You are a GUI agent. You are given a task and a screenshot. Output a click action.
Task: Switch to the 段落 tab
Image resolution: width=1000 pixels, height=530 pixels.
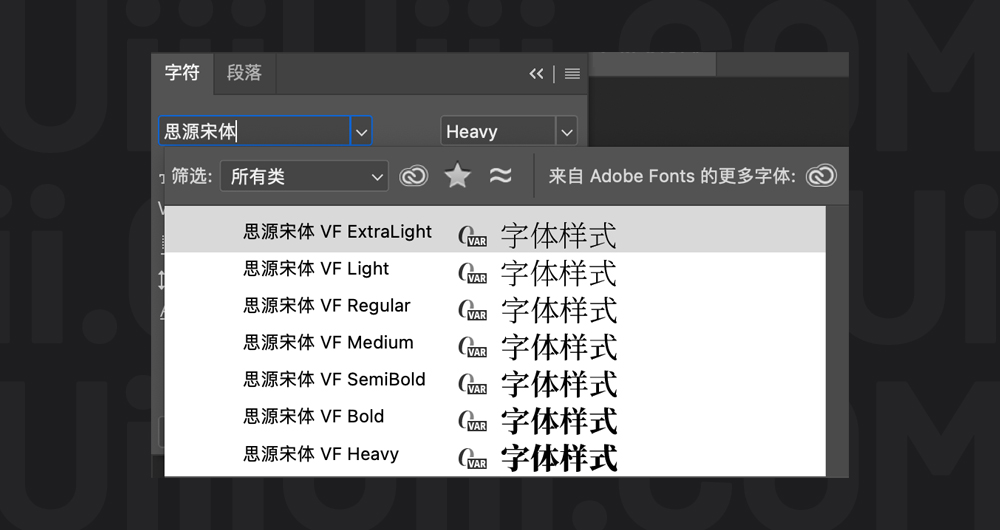[x=244, y=73]
